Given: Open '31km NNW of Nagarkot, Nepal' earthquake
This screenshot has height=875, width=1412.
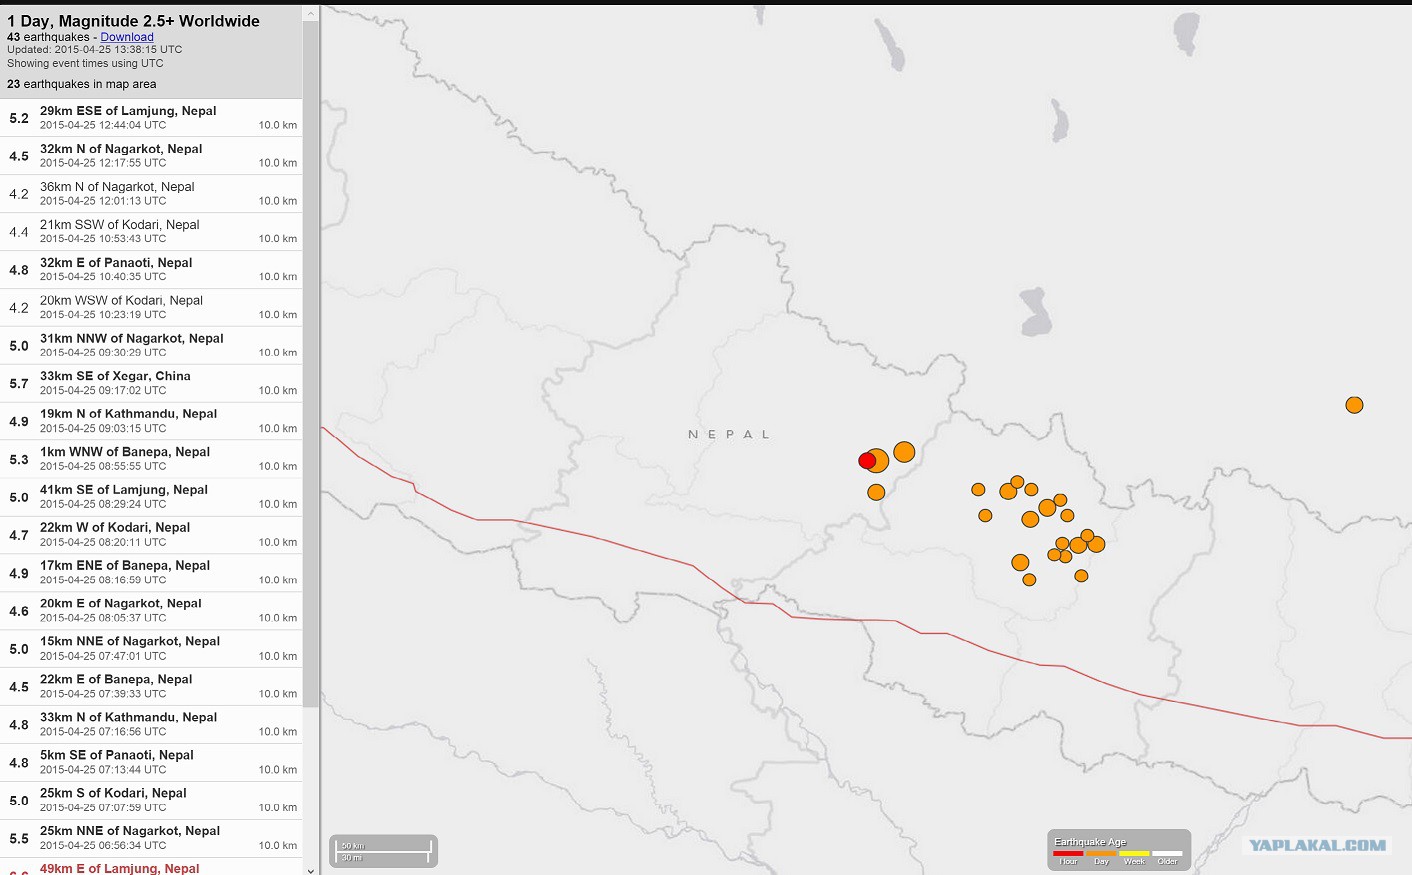Looking at the screenshot, I should click(x=151, y=346).
